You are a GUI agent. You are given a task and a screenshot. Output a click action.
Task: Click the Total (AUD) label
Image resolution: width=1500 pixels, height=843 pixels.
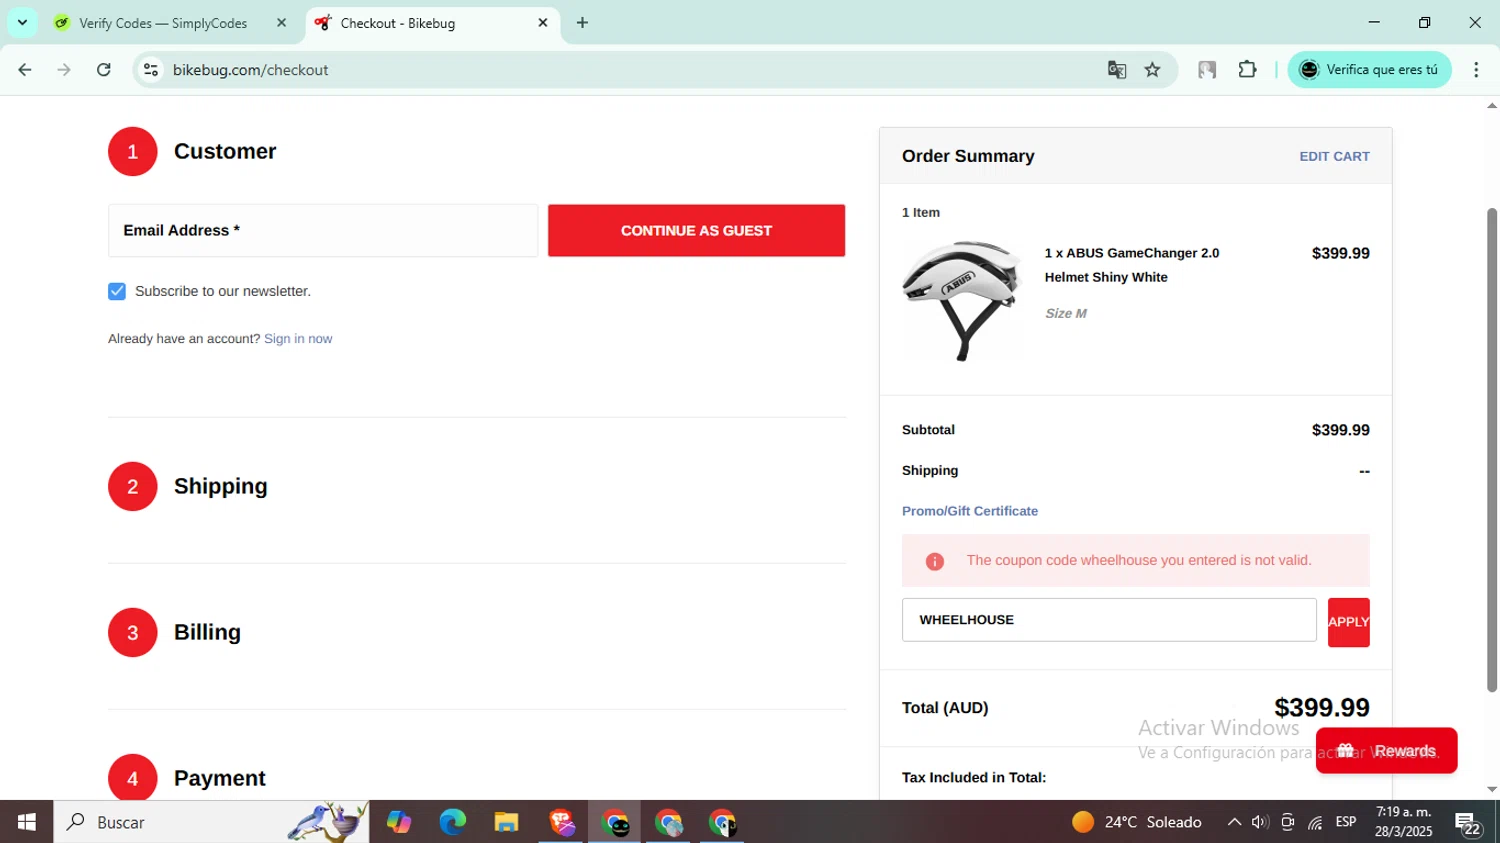945,708
